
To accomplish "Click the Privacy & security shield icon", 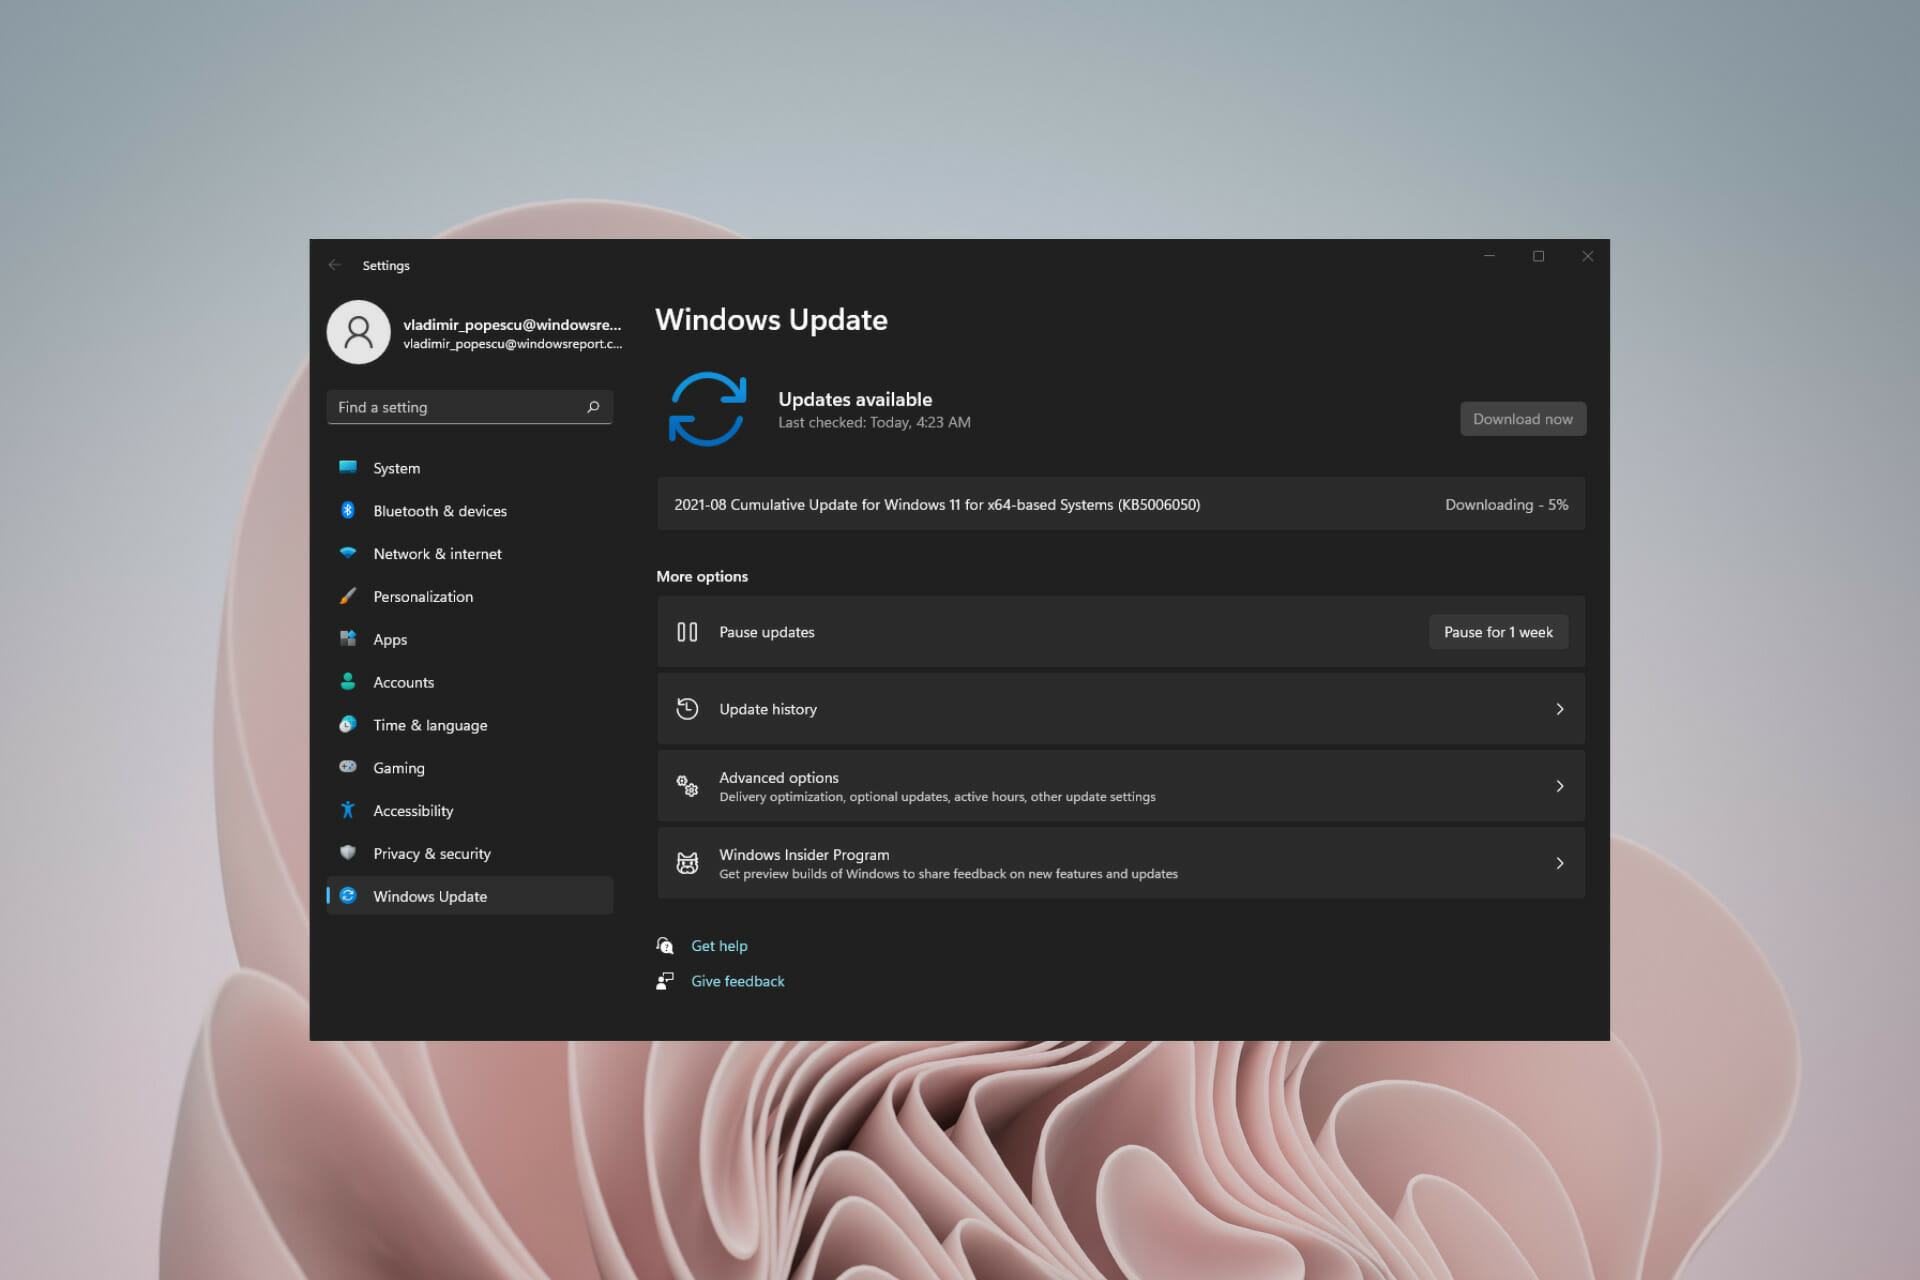I will (x=348, y=853).
